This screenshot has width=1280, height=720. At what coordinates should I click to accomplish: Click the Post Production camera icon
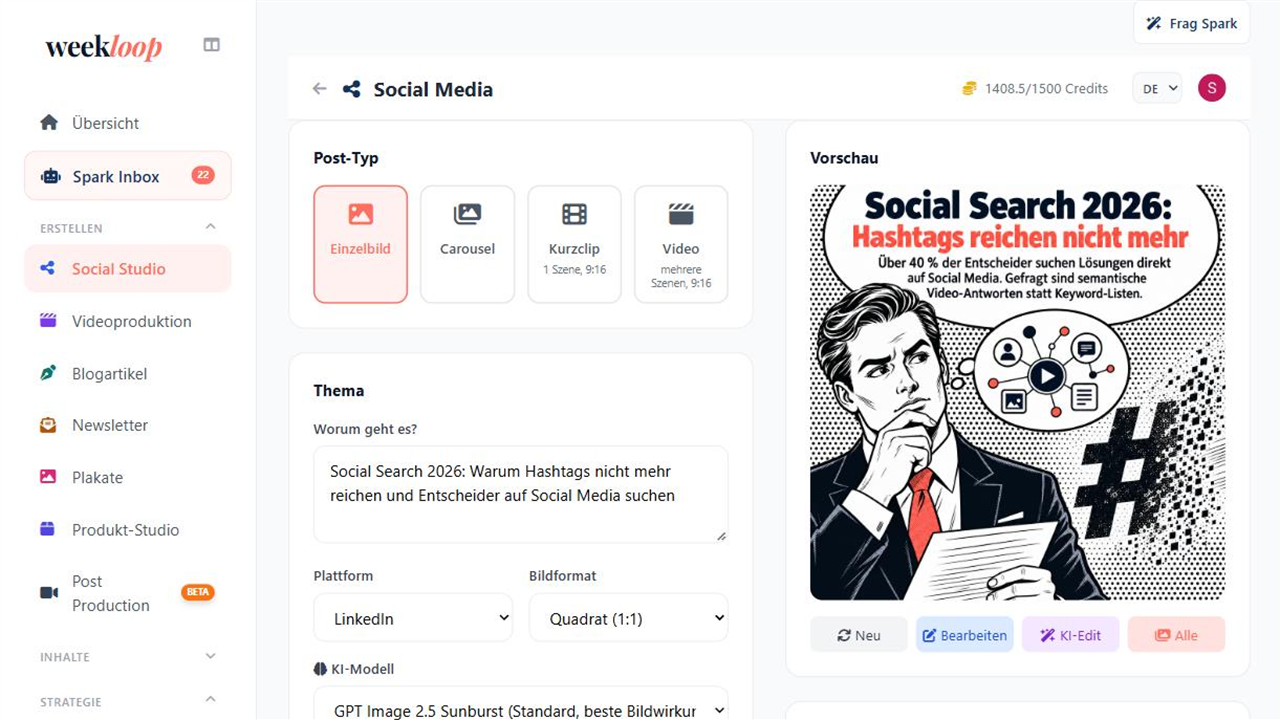click(x=48, y=593)
